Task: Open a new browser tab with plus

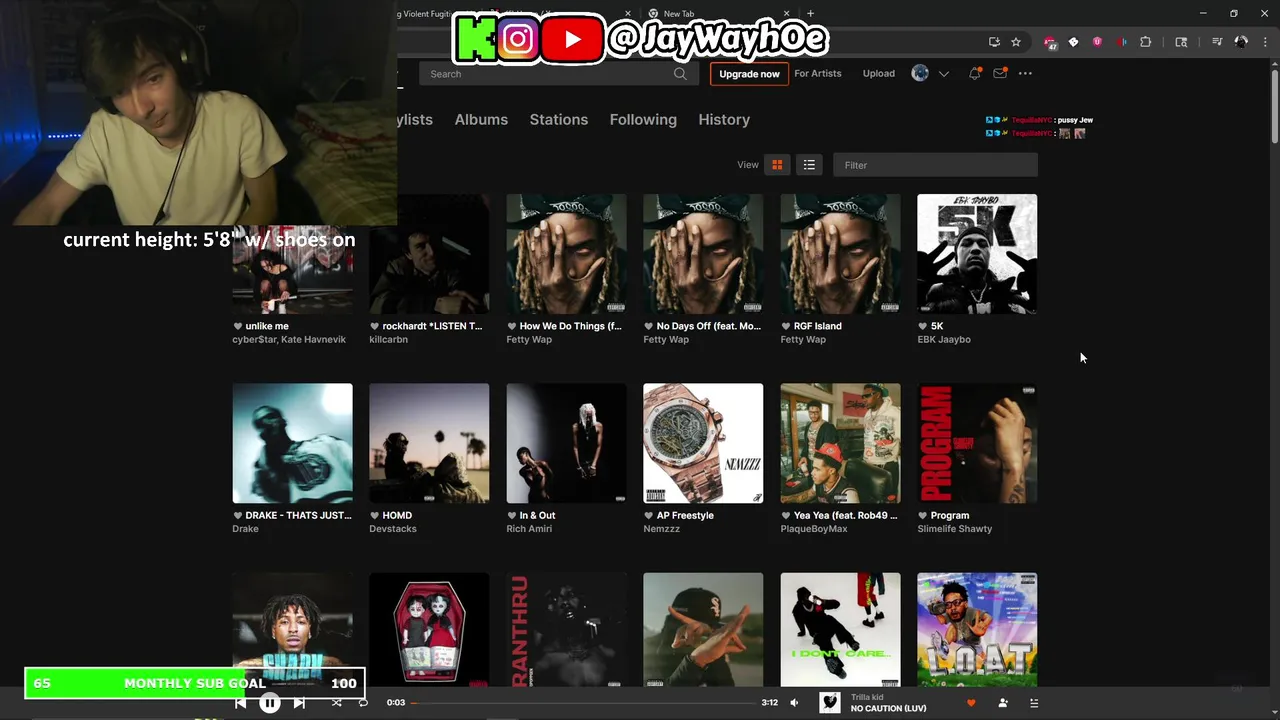Action: [x=810, y=14]
